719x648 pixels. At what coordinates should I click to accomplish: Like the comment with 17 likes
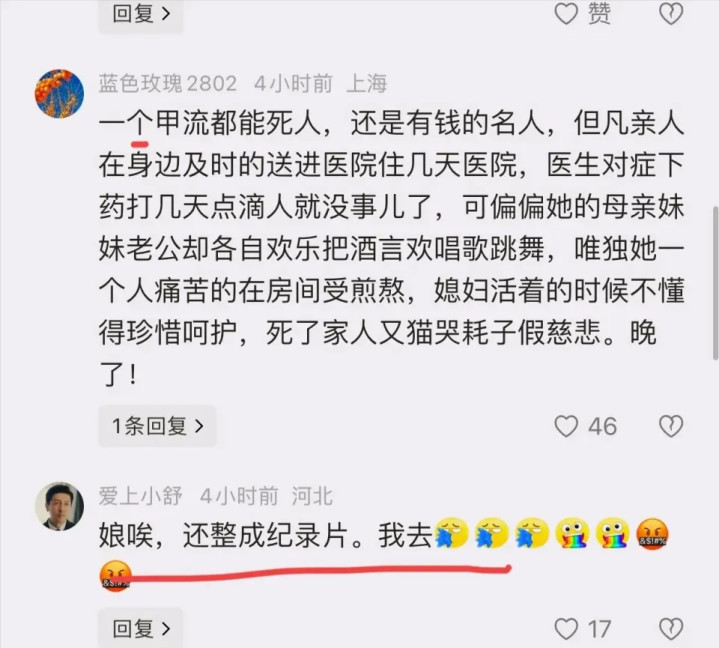pyautogui.click(x=566, y=629)
